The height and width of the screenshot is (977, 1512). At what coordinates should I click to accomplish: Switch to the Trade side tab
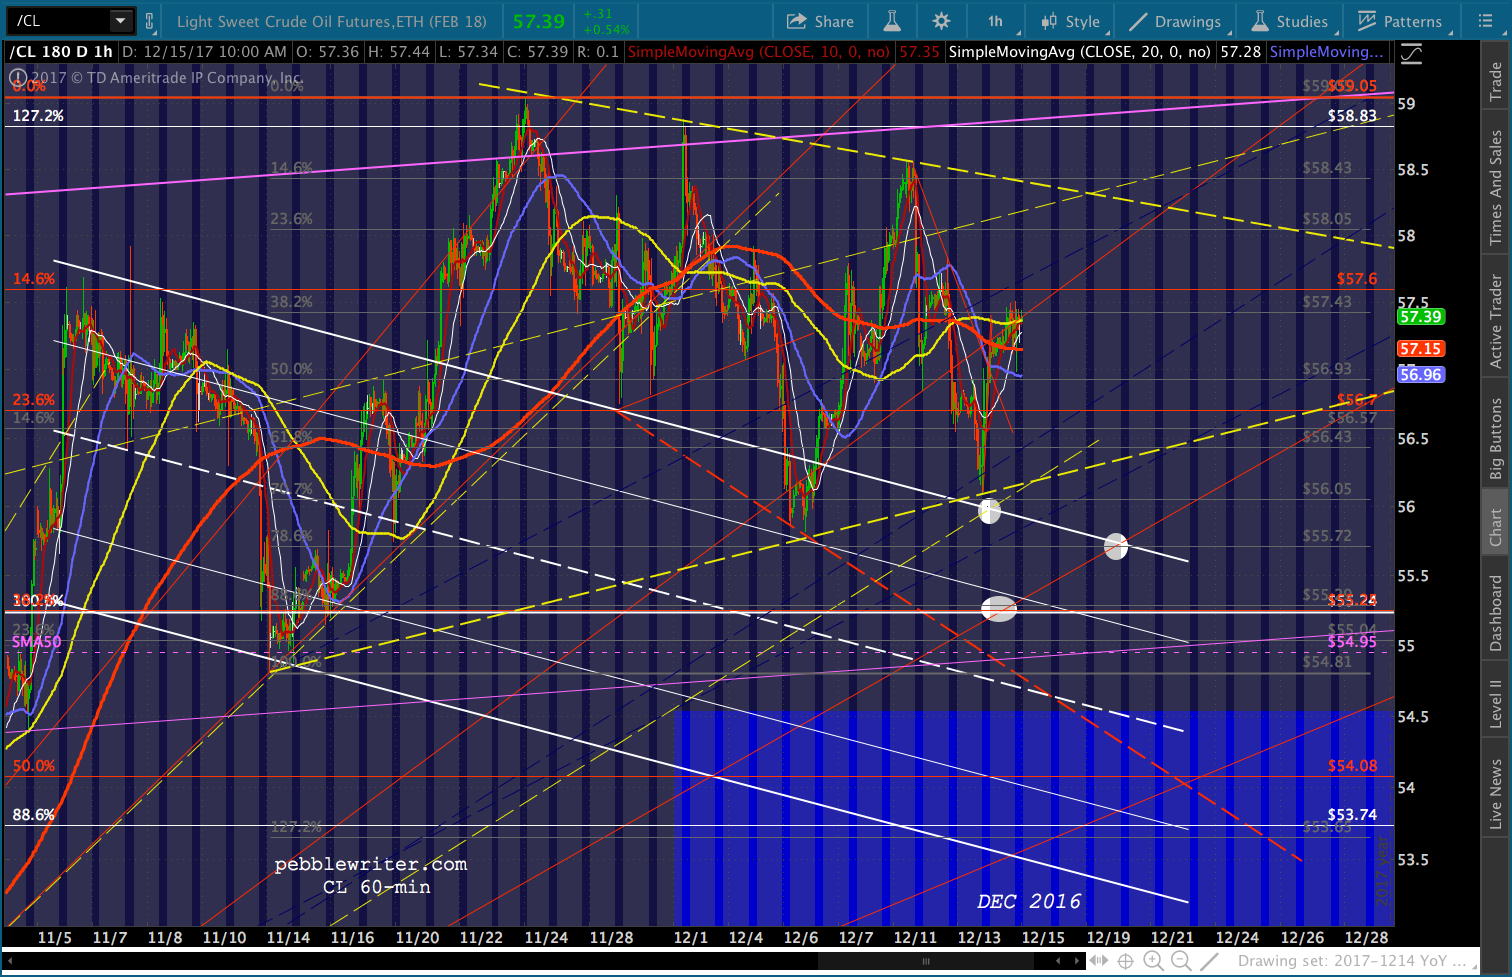(1496, 81)
